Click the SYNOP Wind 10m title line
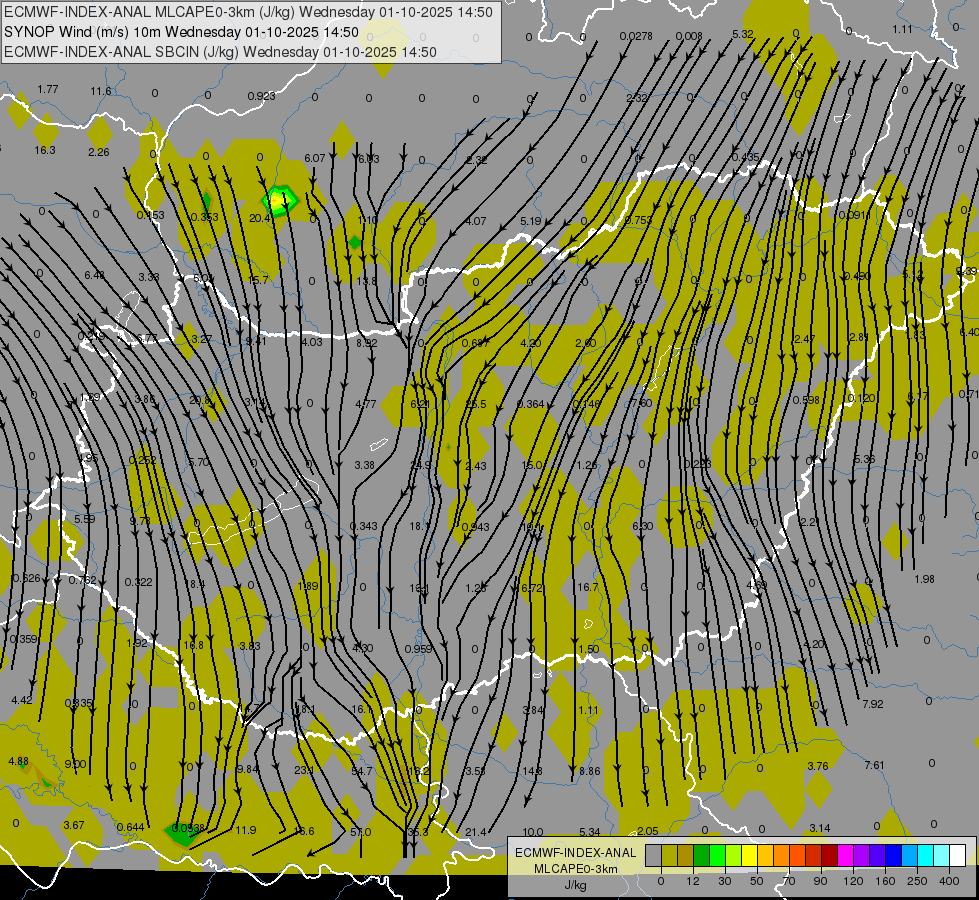 click(x=181, y=32)
